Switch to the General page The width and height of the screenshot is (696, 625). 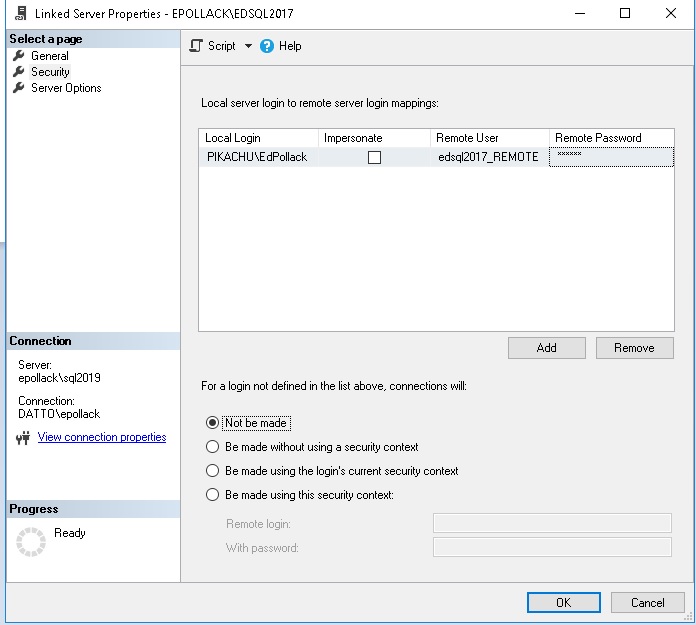tap(50, 56)
